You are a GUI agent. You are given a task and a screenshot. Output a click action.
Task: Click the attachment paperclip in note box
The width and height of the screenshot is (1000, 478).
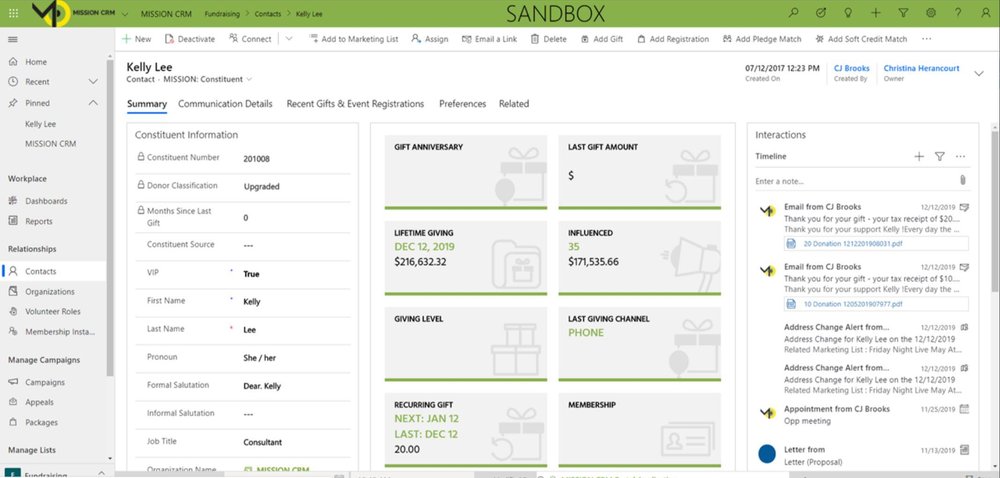click(962, 180)
